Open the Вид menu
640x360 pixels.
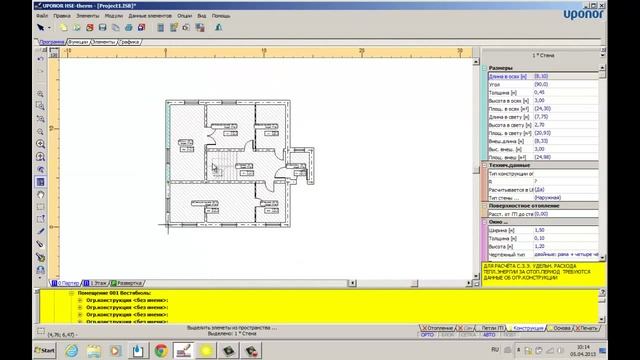202,16
